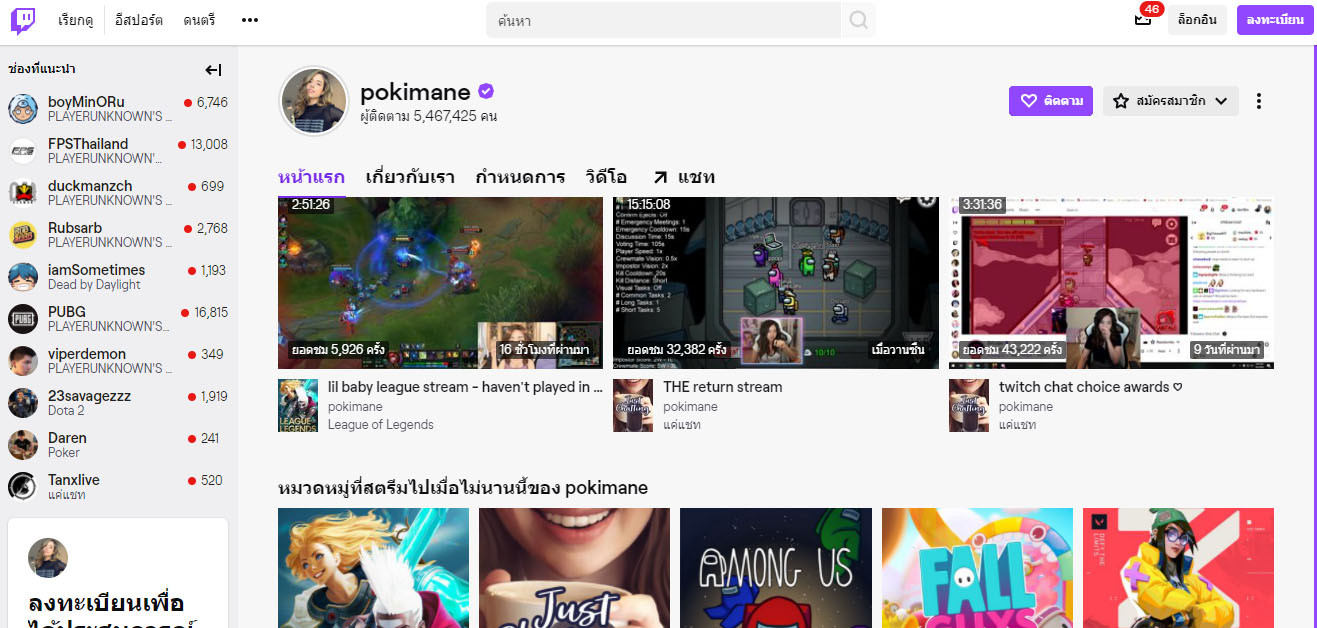Click the pokimane channel heading

[415, 92]
